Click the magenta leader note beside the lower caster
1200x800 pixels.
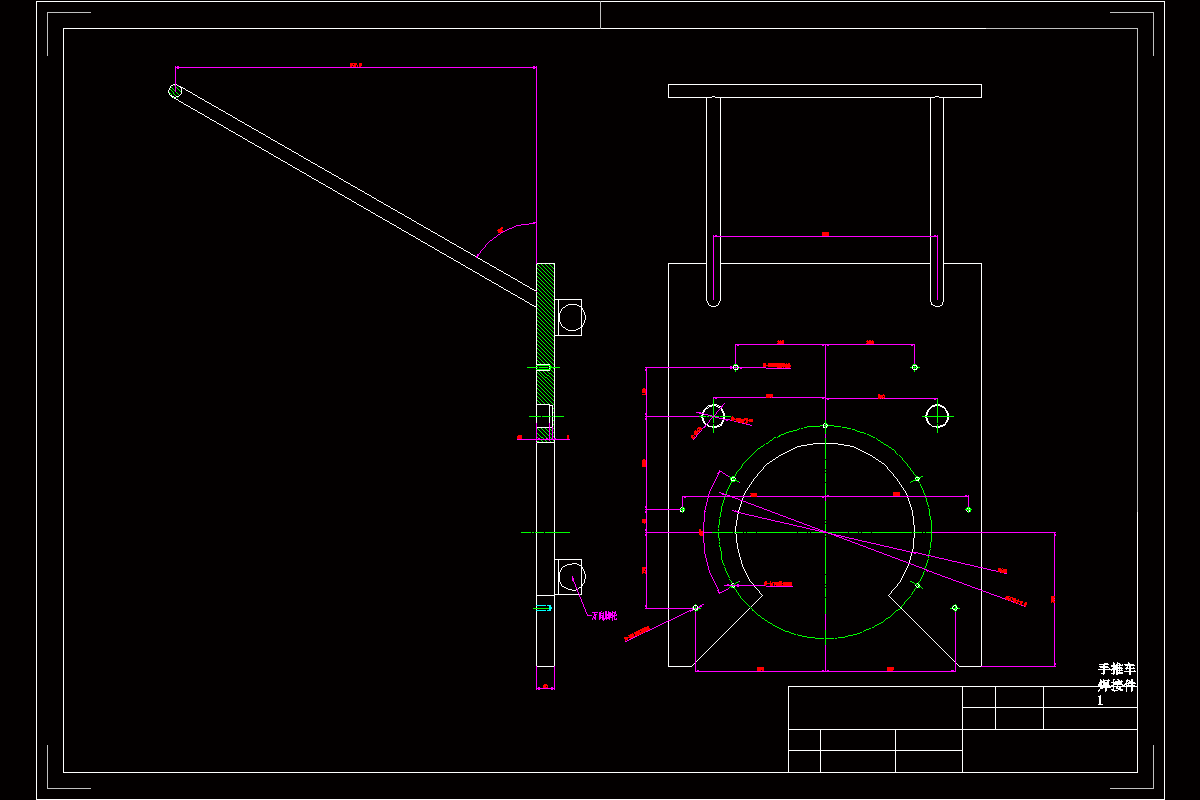click(x=604, y=616)
